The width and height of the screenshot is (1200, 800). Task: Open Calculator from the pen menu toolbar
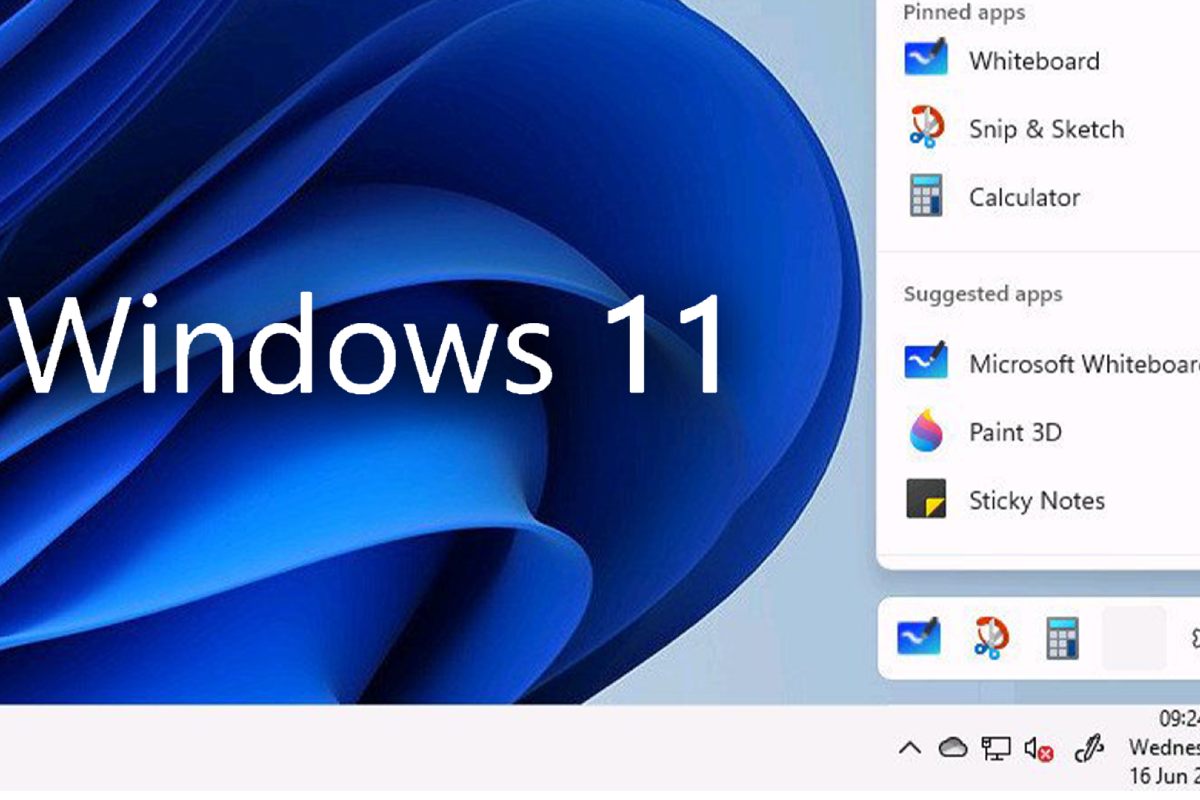(1062, 638)
